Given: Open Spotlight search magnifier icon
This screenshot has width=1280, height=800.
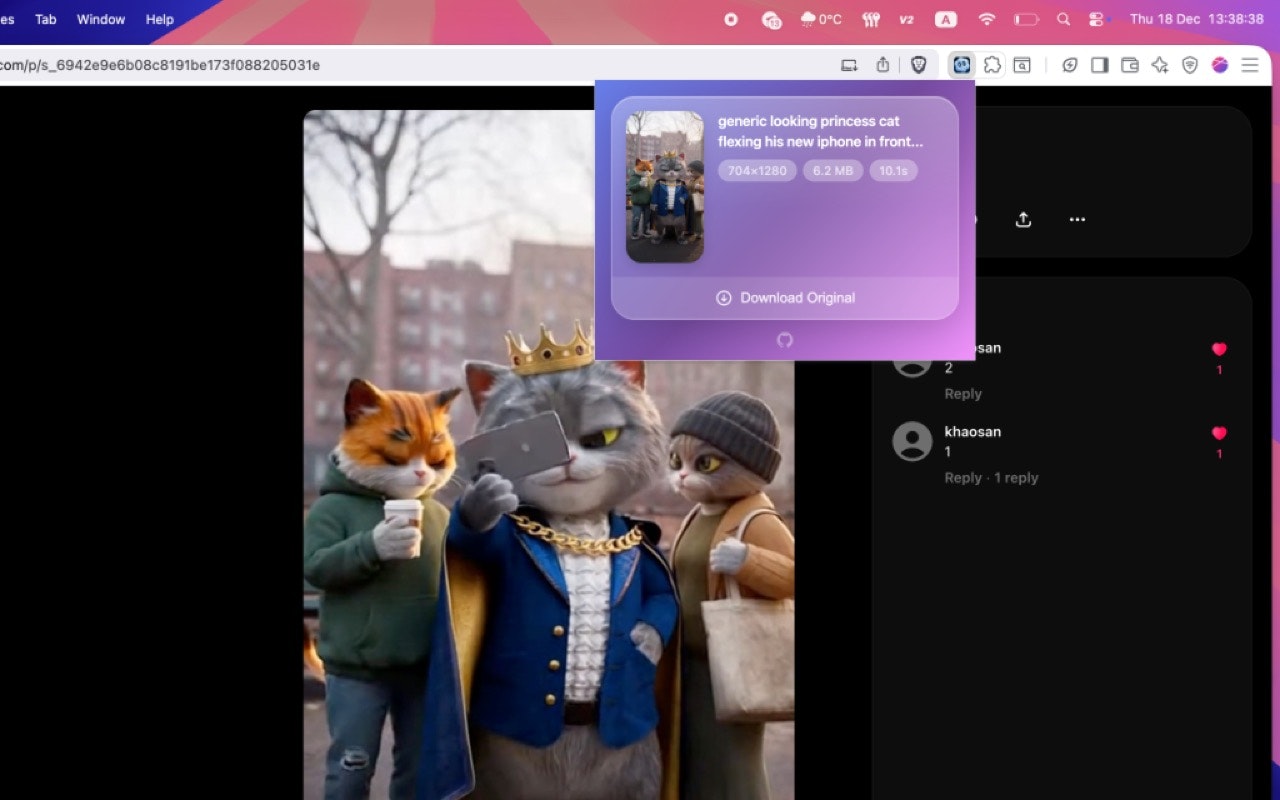Looking at the screenshot, I should (x=1063, y=19).
